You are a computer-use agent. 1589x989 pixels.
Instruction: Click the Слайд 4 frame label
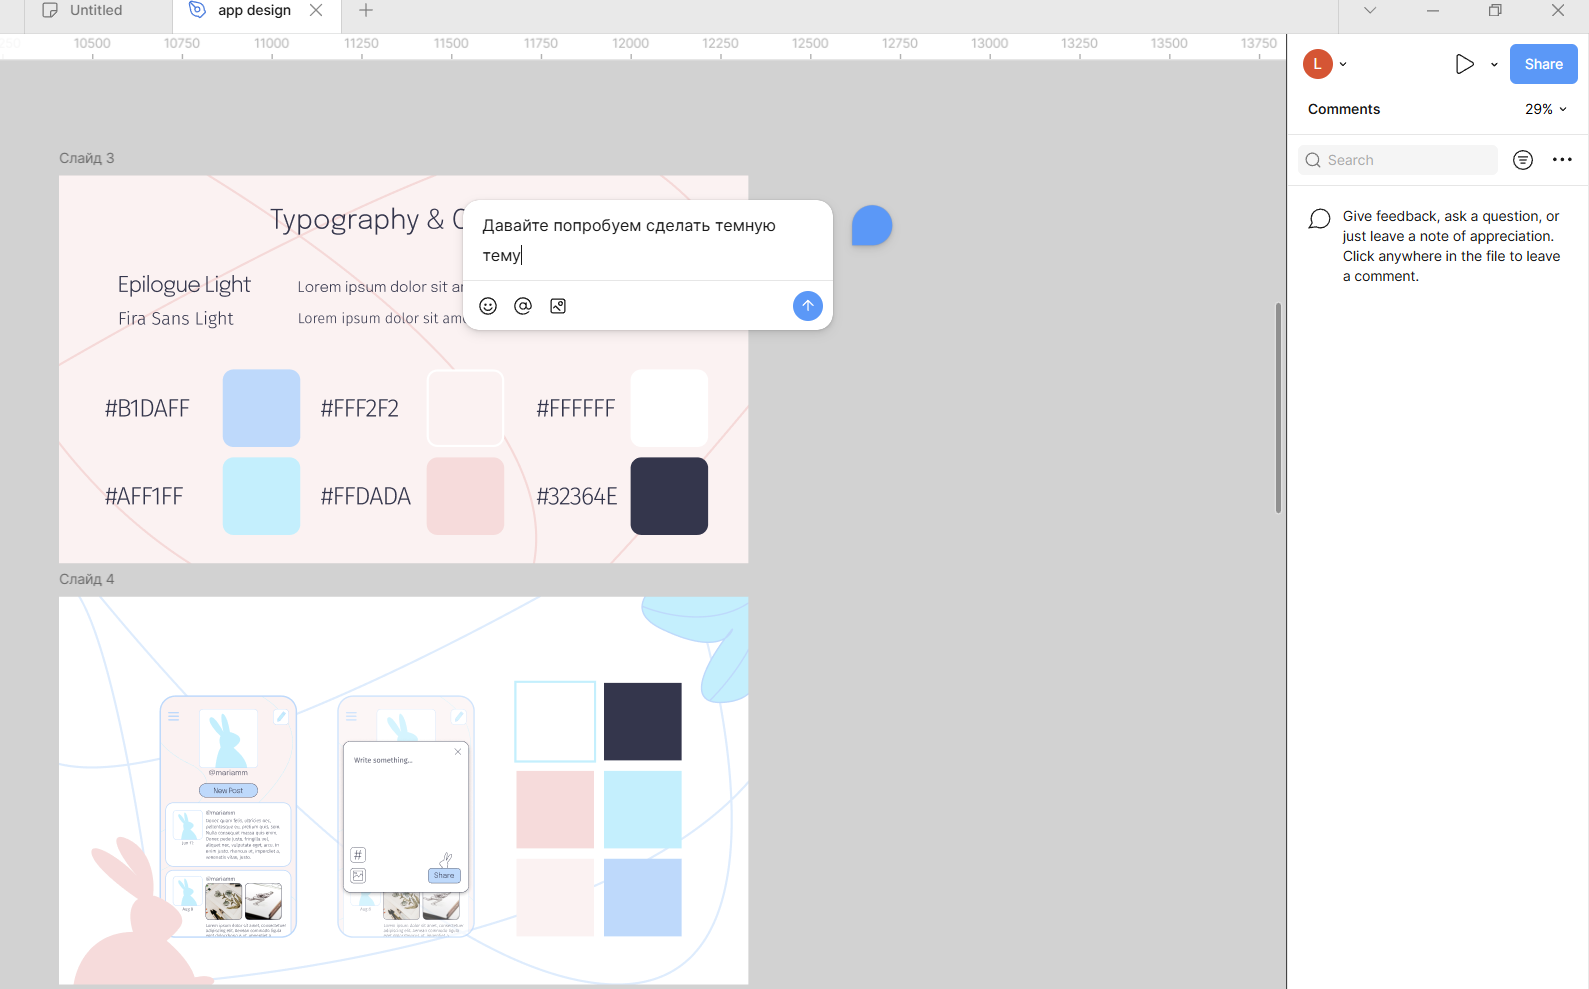[87, 579]
